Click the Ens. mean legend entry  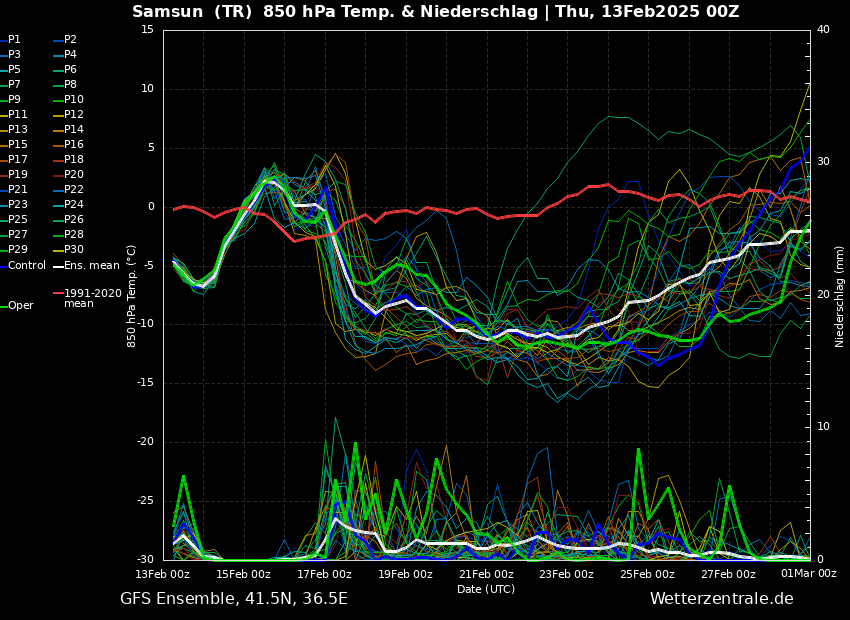pos(87,266)
